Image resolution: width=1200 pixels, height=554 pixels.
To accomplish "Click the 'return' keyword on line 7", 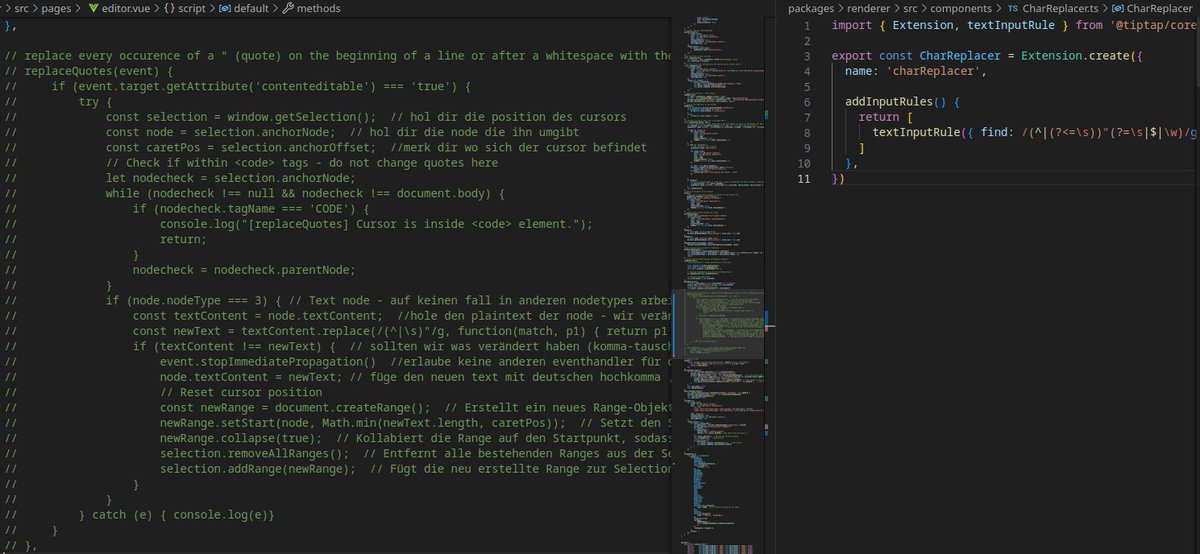I will pos(879,117).
